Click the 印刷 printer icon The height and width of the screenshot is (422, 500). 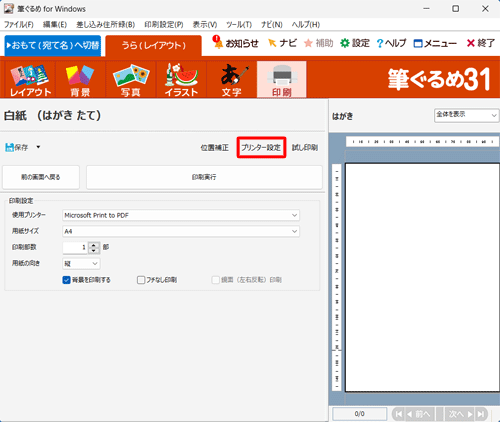click(282, 80)
